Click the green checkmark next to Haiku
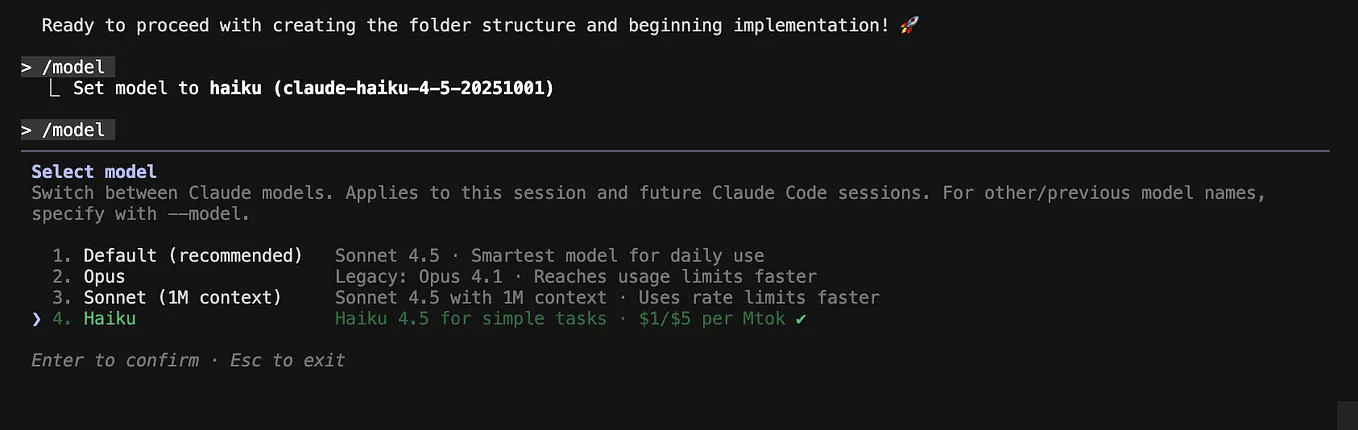Screen dimensions: 1358x430 [x=799, y=319]
